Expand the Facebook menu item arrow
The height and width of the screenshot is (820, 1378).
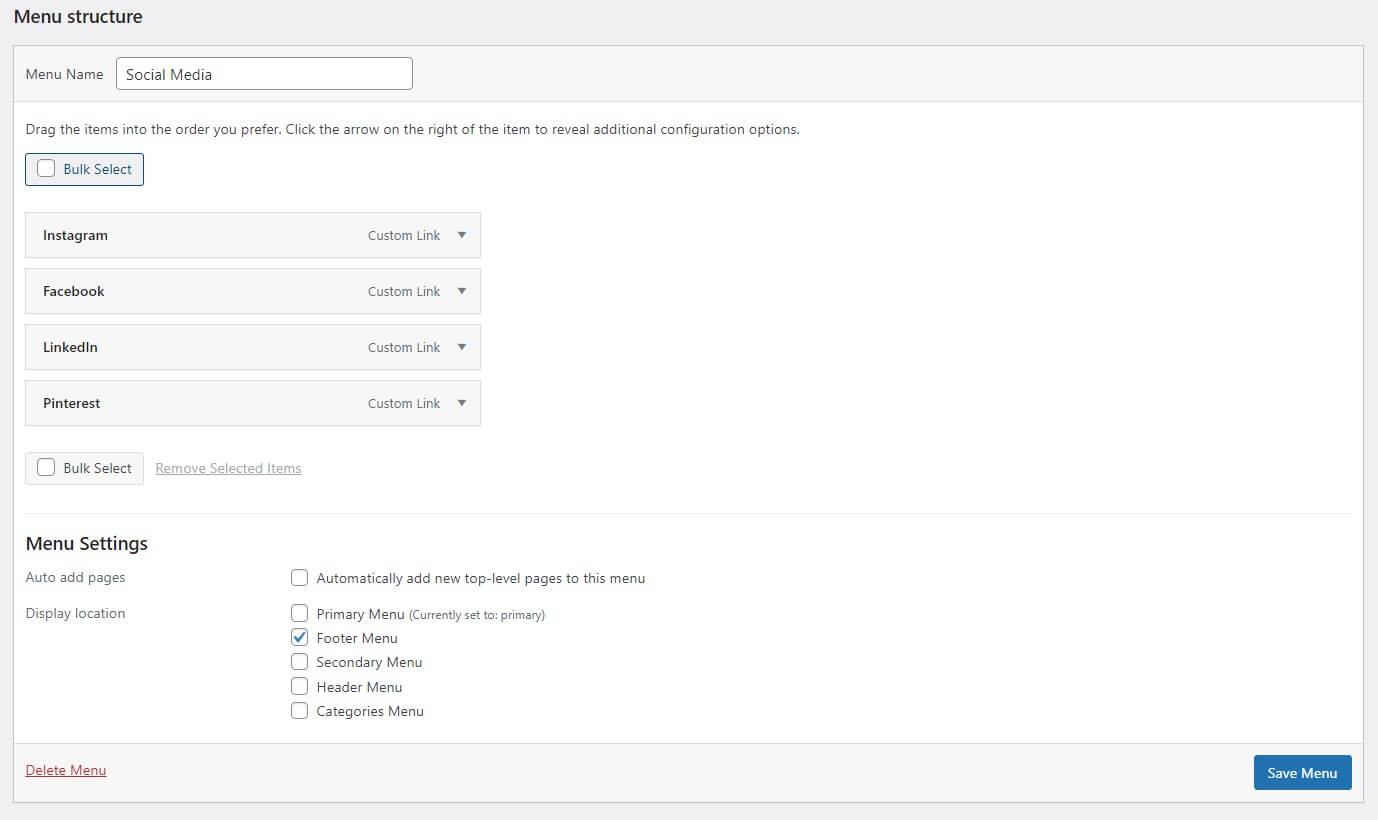[461, 291]
